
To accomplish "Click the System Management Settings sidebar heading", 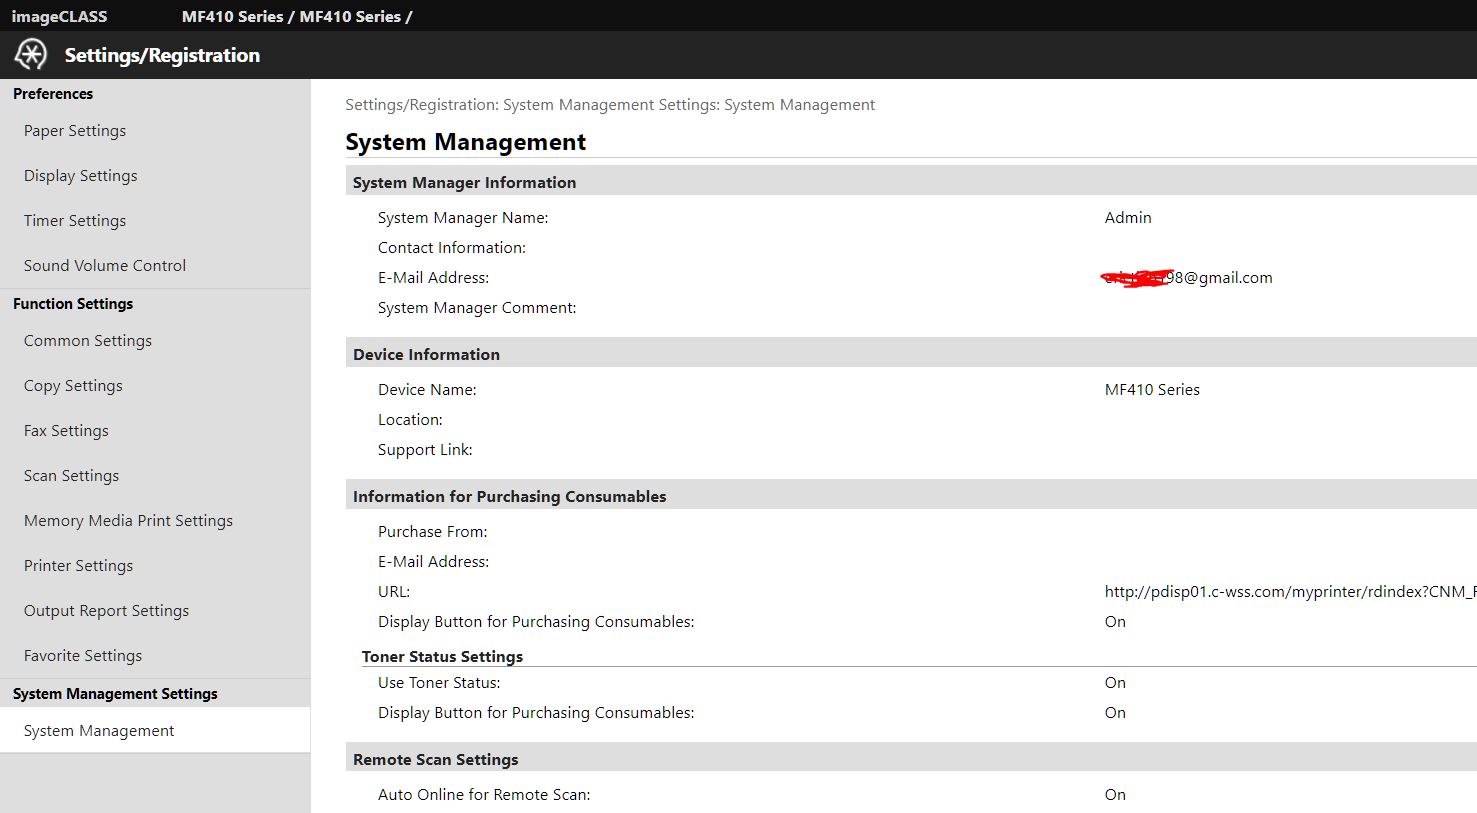I will pyautogui.click(x=115, y=694).
